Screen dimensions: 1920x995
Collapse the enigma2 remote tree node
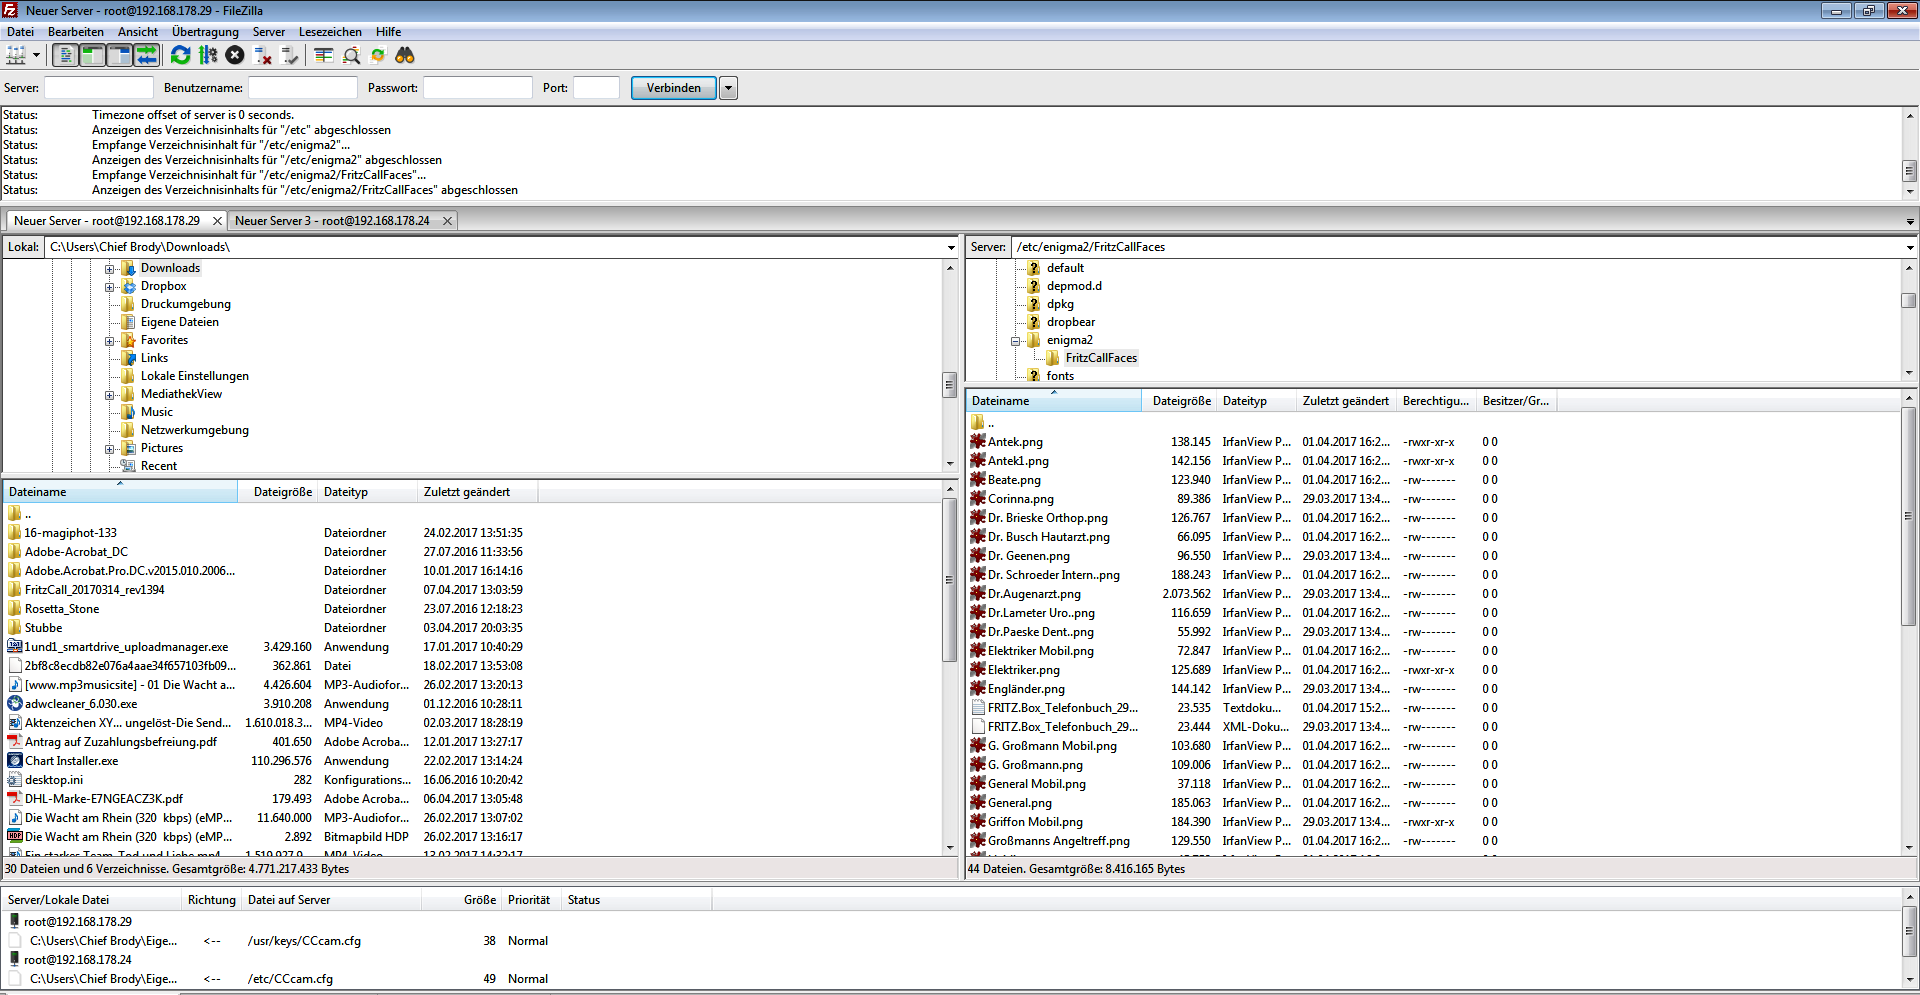coord(1015,341)
